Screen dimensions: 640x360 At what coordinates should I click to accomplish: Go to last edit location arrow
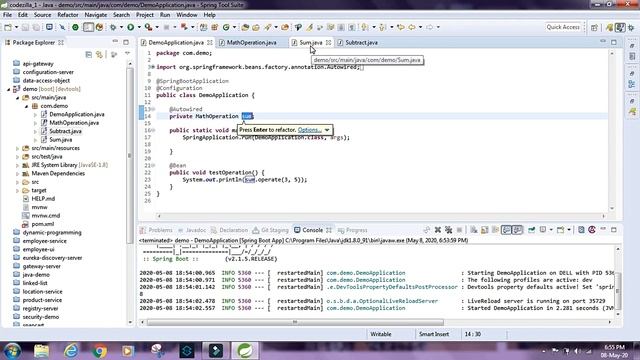tap(401, 27)
